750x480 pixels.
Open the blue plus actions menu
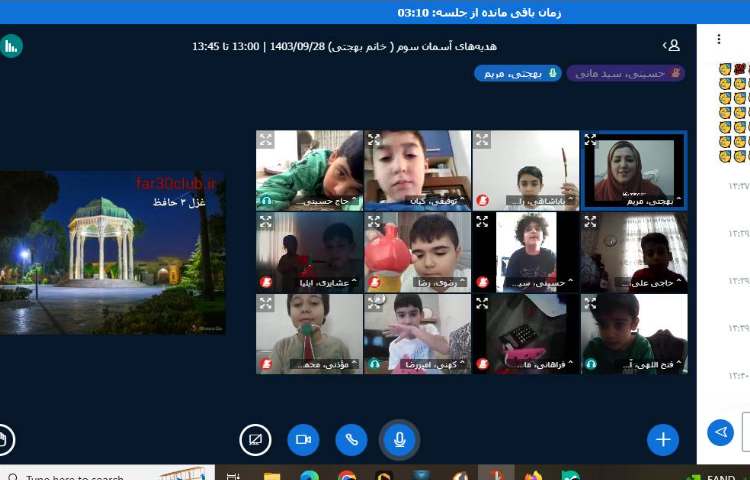click(x=662, y=439)
